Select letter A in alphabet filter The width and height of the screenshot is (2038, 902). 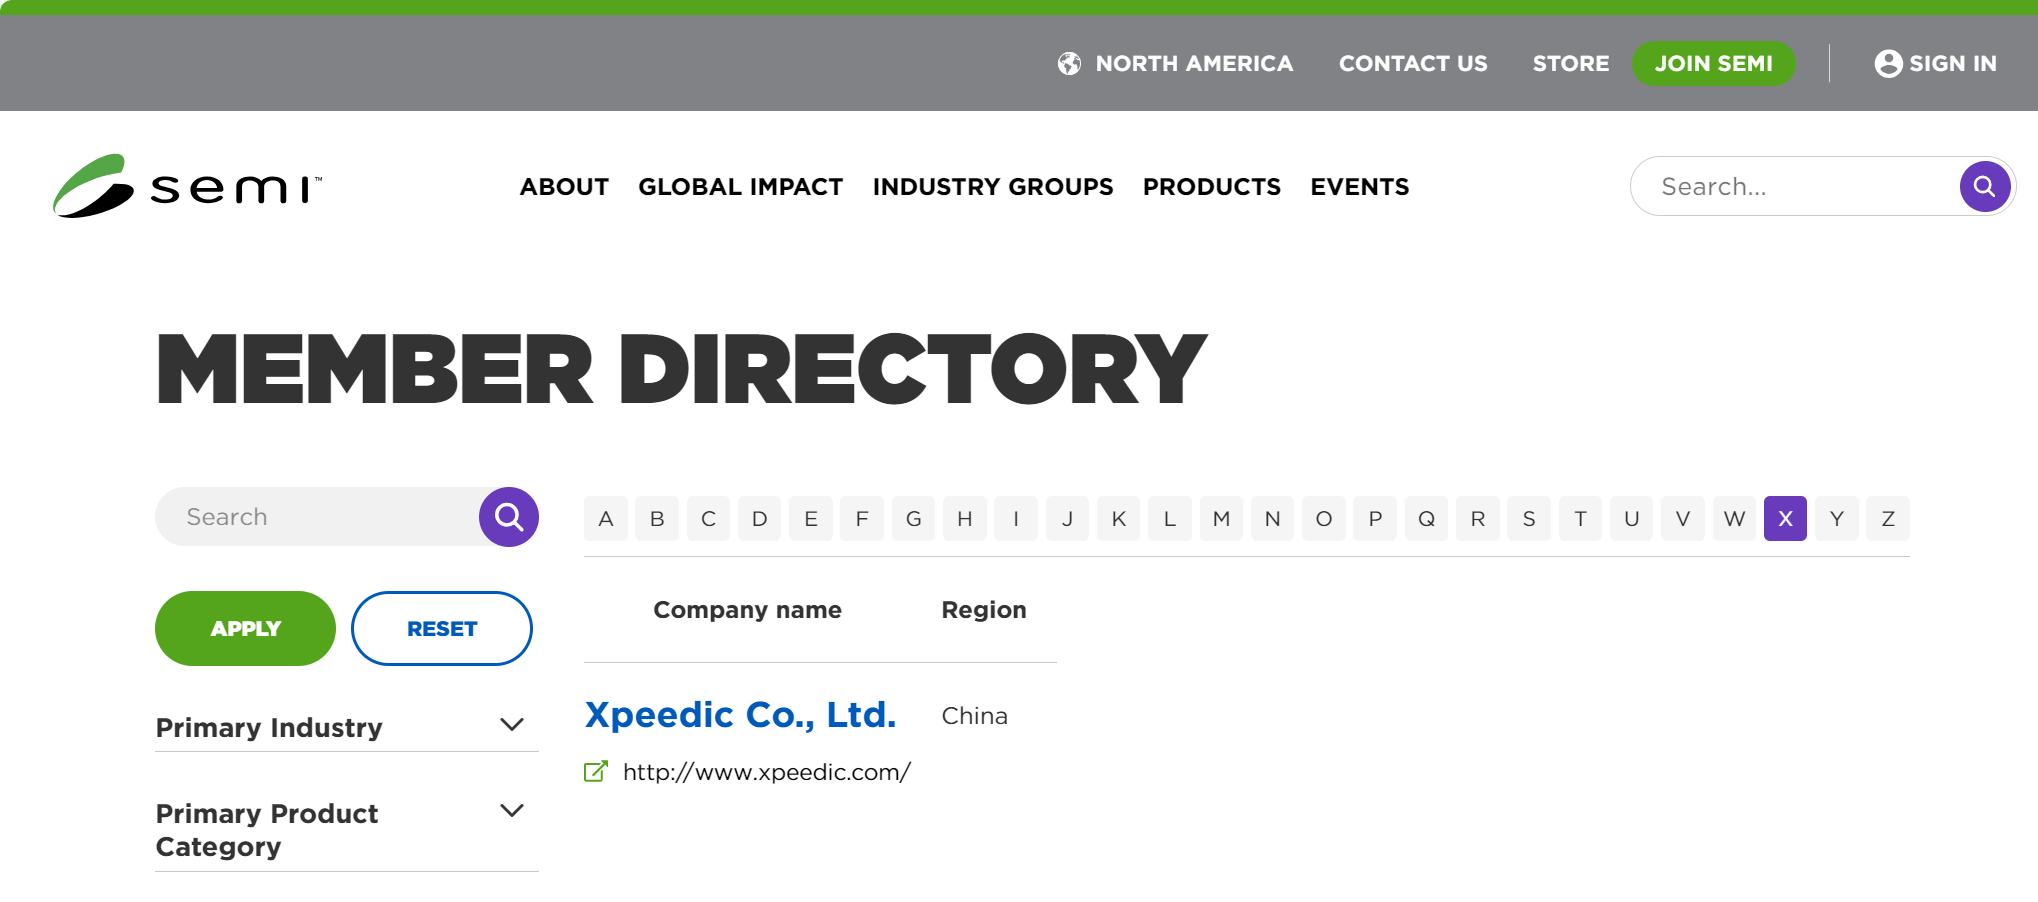click(x=606, y=519)
